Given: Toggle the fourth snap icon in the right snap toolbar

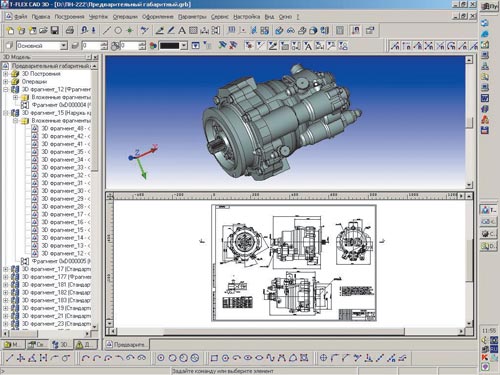Looking at the screenshot, I should (429, 46).
